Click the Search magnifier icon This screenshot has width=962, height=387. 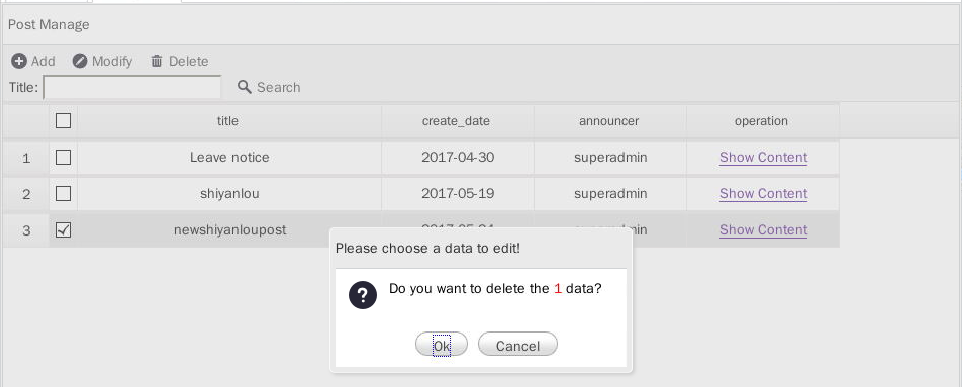point(245,86)
